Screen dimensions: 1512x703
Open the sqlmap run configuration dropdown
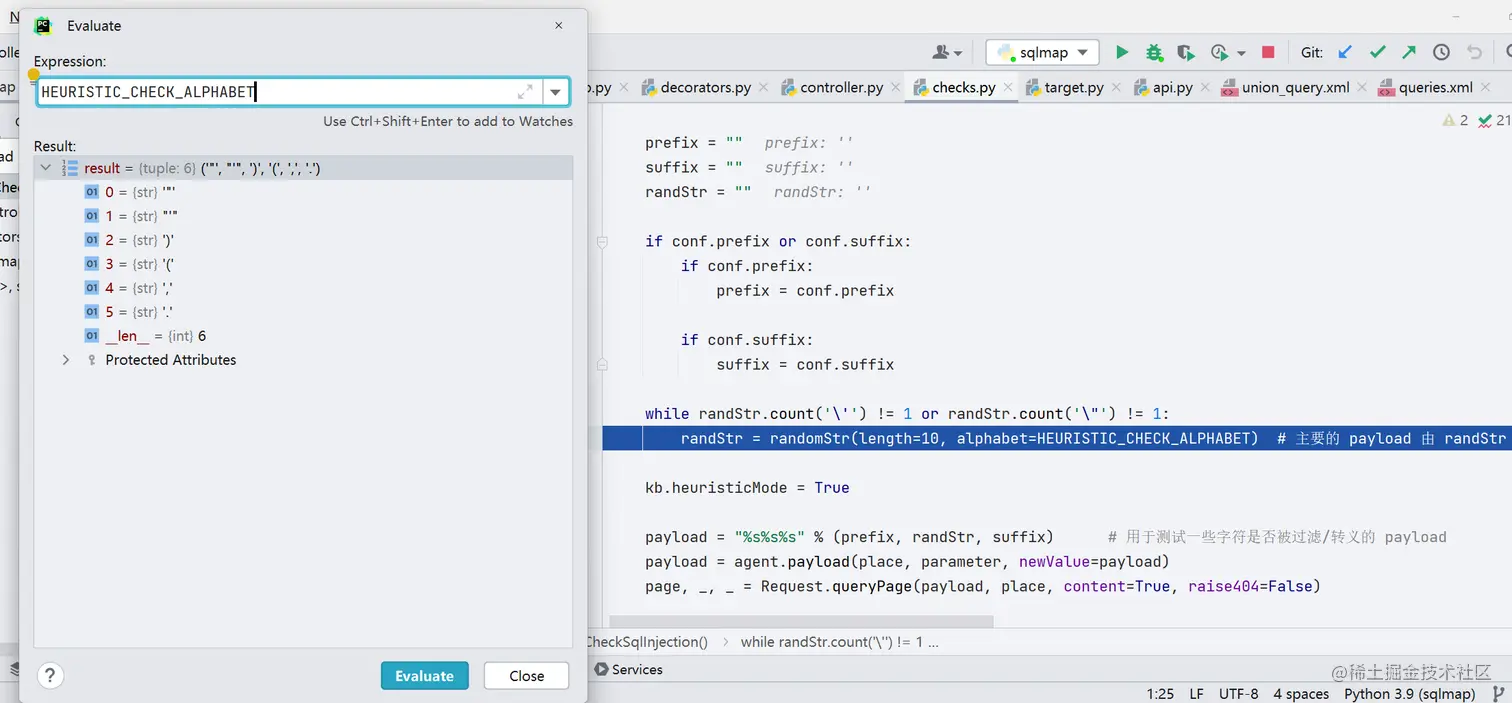(x=1043, y=52)
